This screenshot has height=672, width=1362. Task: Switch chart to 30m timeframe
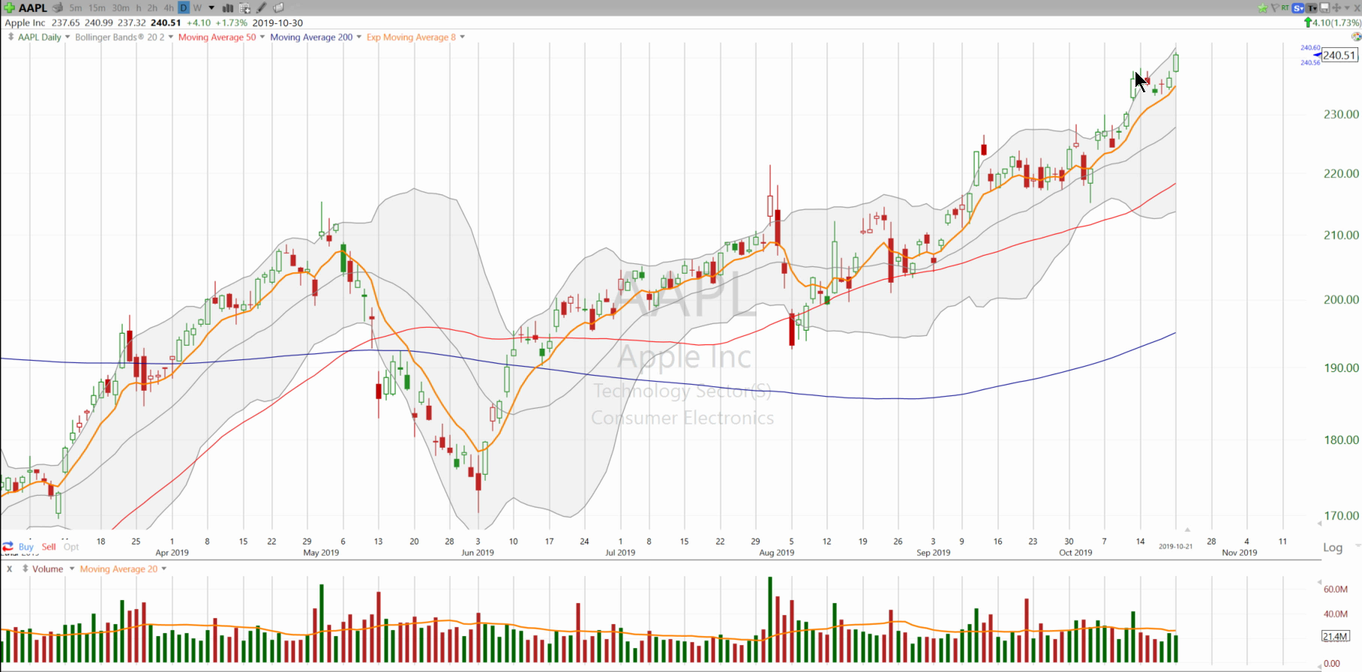(x=121, y=8)
